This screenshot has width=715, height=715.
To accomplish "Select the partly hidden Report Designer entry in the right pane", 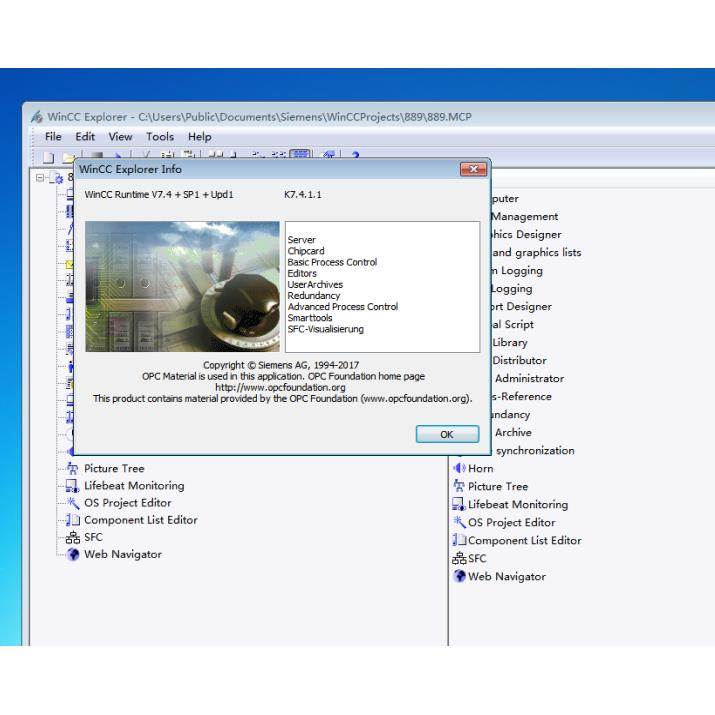I will (x=522, y=306).
